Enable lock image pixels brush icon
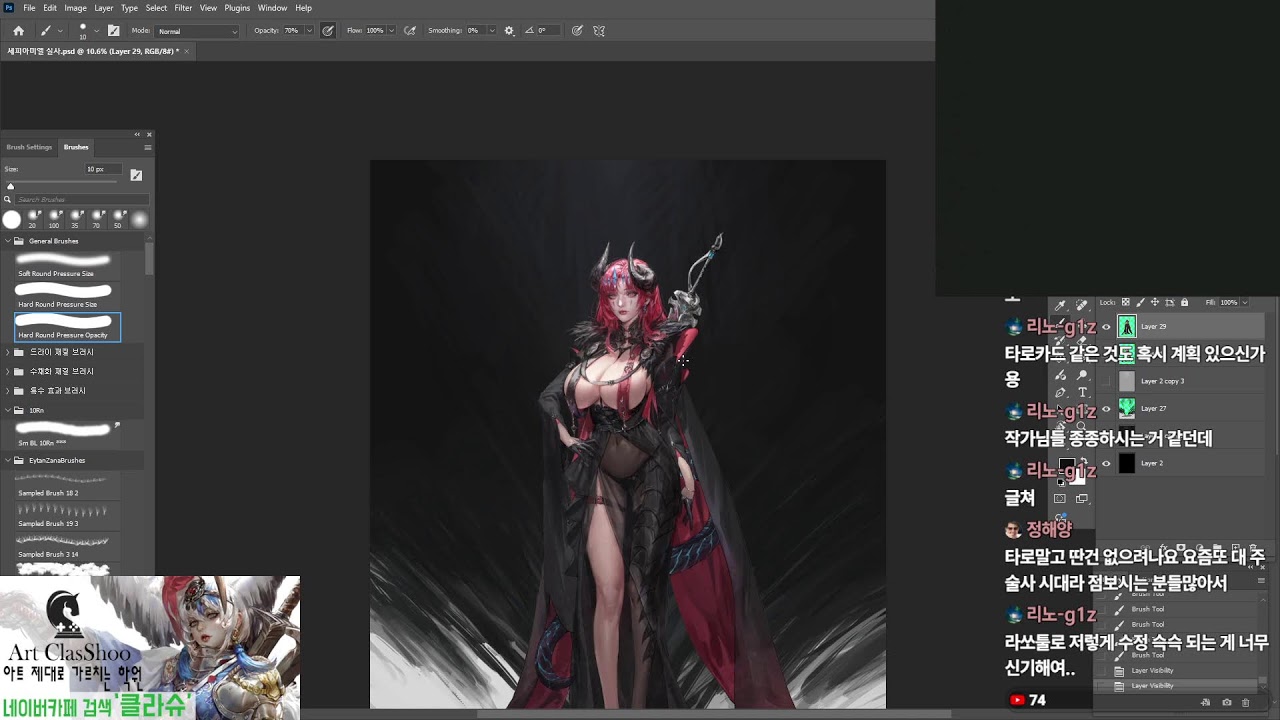This screenshot has width=1280, height=720. (1140, 302)
